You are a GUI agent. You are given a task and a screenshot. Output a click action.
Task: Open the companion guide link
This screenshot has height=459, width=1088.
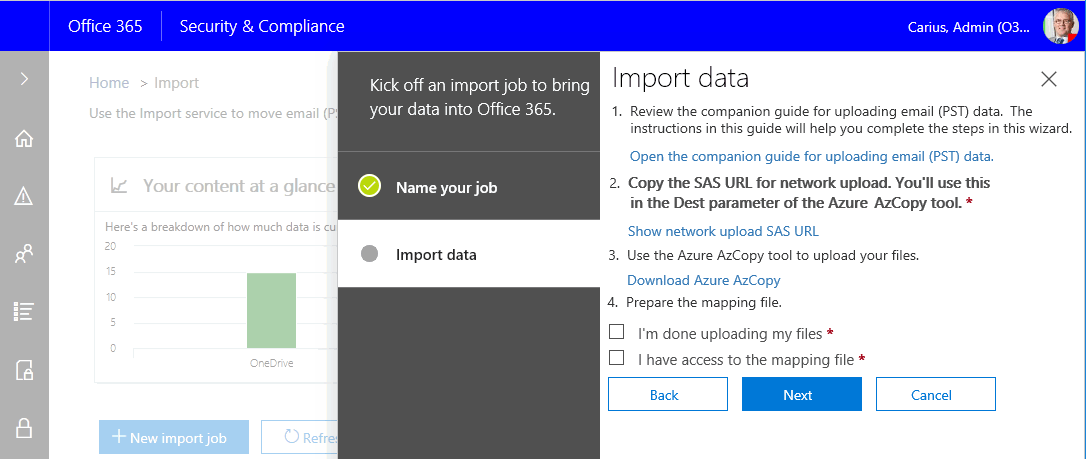click(811, 157)
